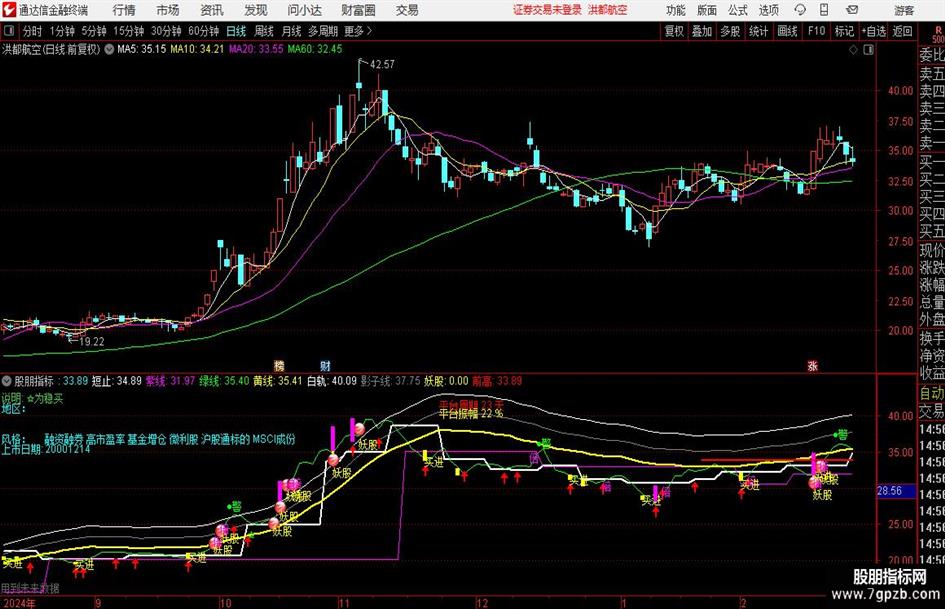Click the 标记 mark button
This screenshot has width=945, height=609.
click(x=844, y=31)
